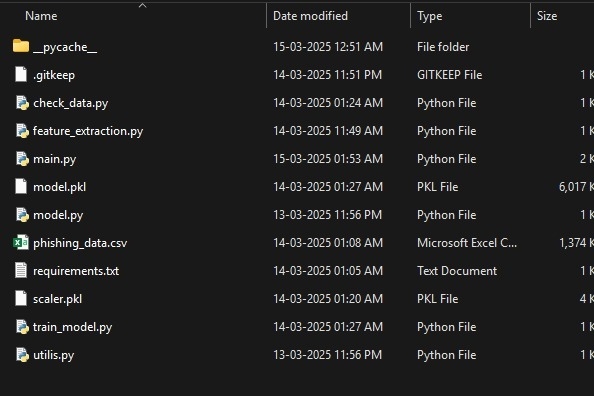The height and width of the screenshot is (396, 594).
Task: Click the date 14-03-2025 11:51 PM
Action: pyautogui.click(x=328, y=75)
